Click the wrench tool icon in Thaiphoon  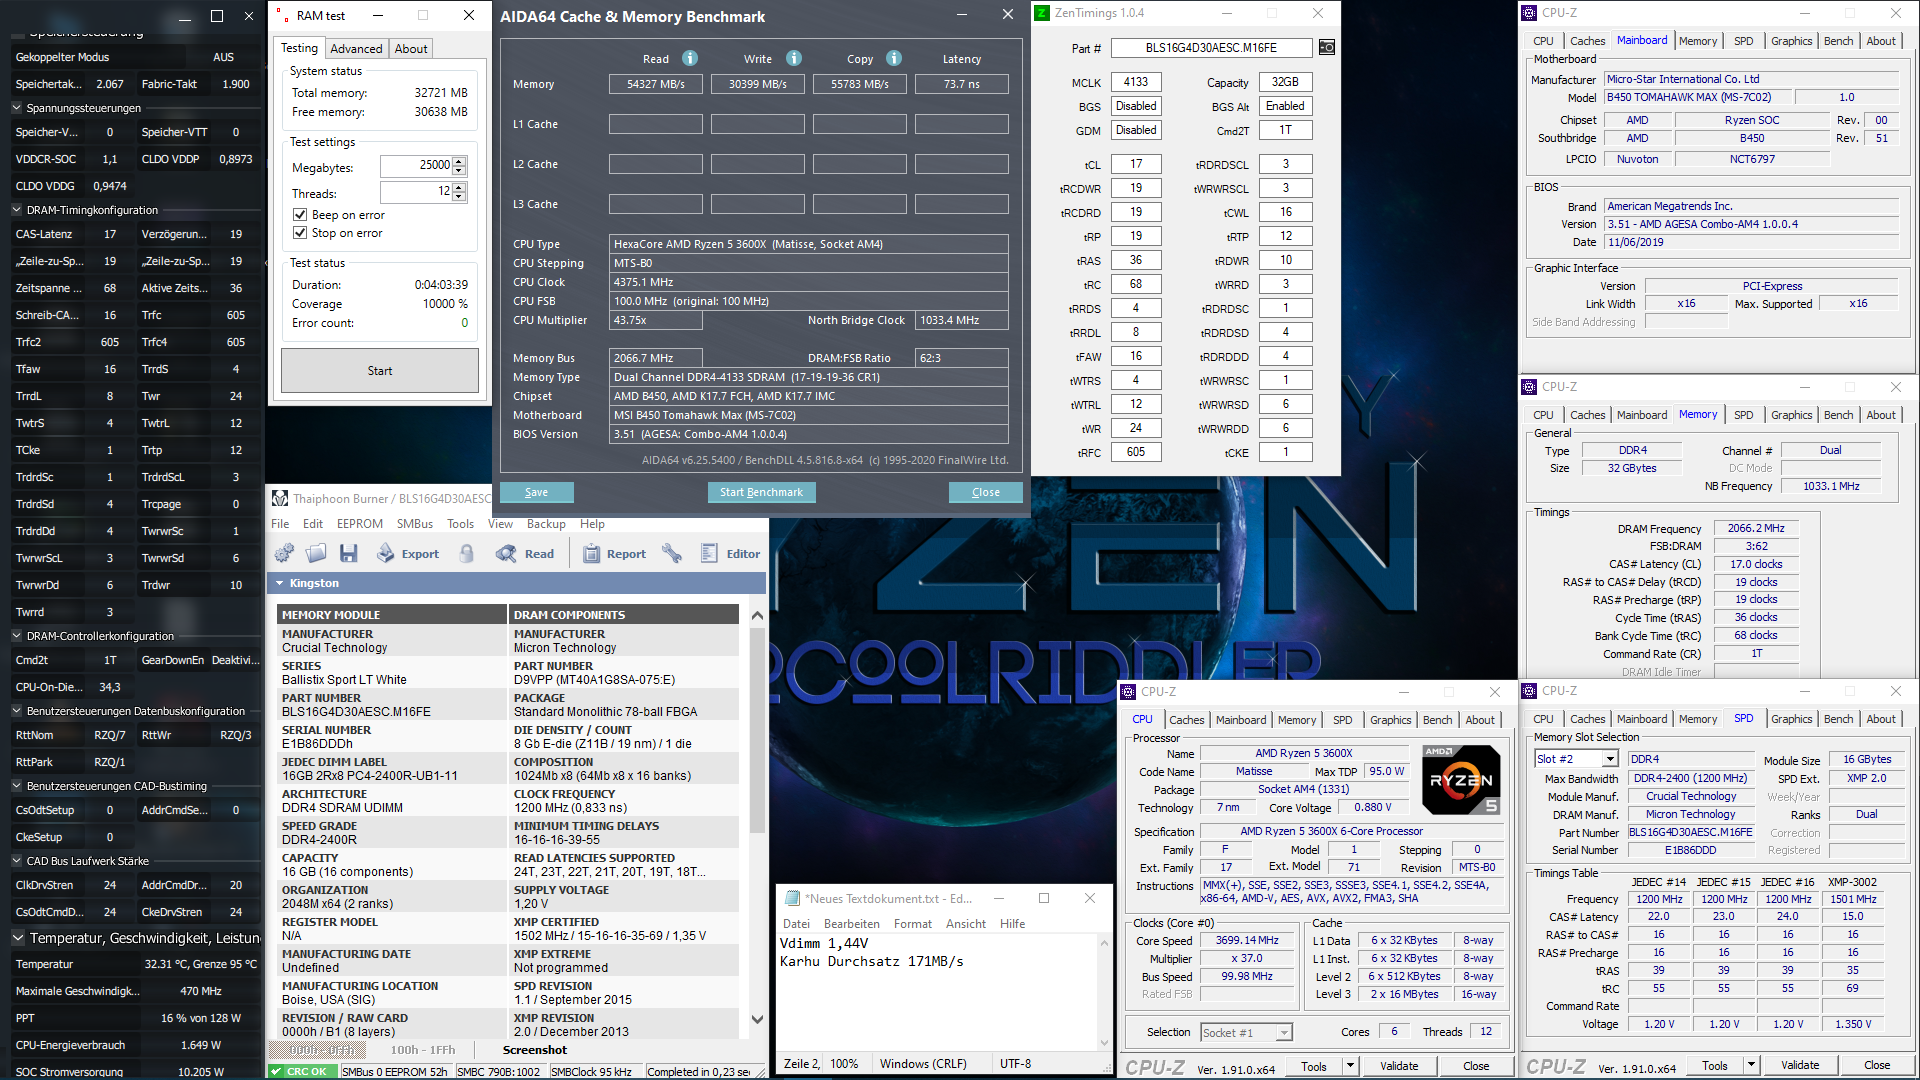672,553
